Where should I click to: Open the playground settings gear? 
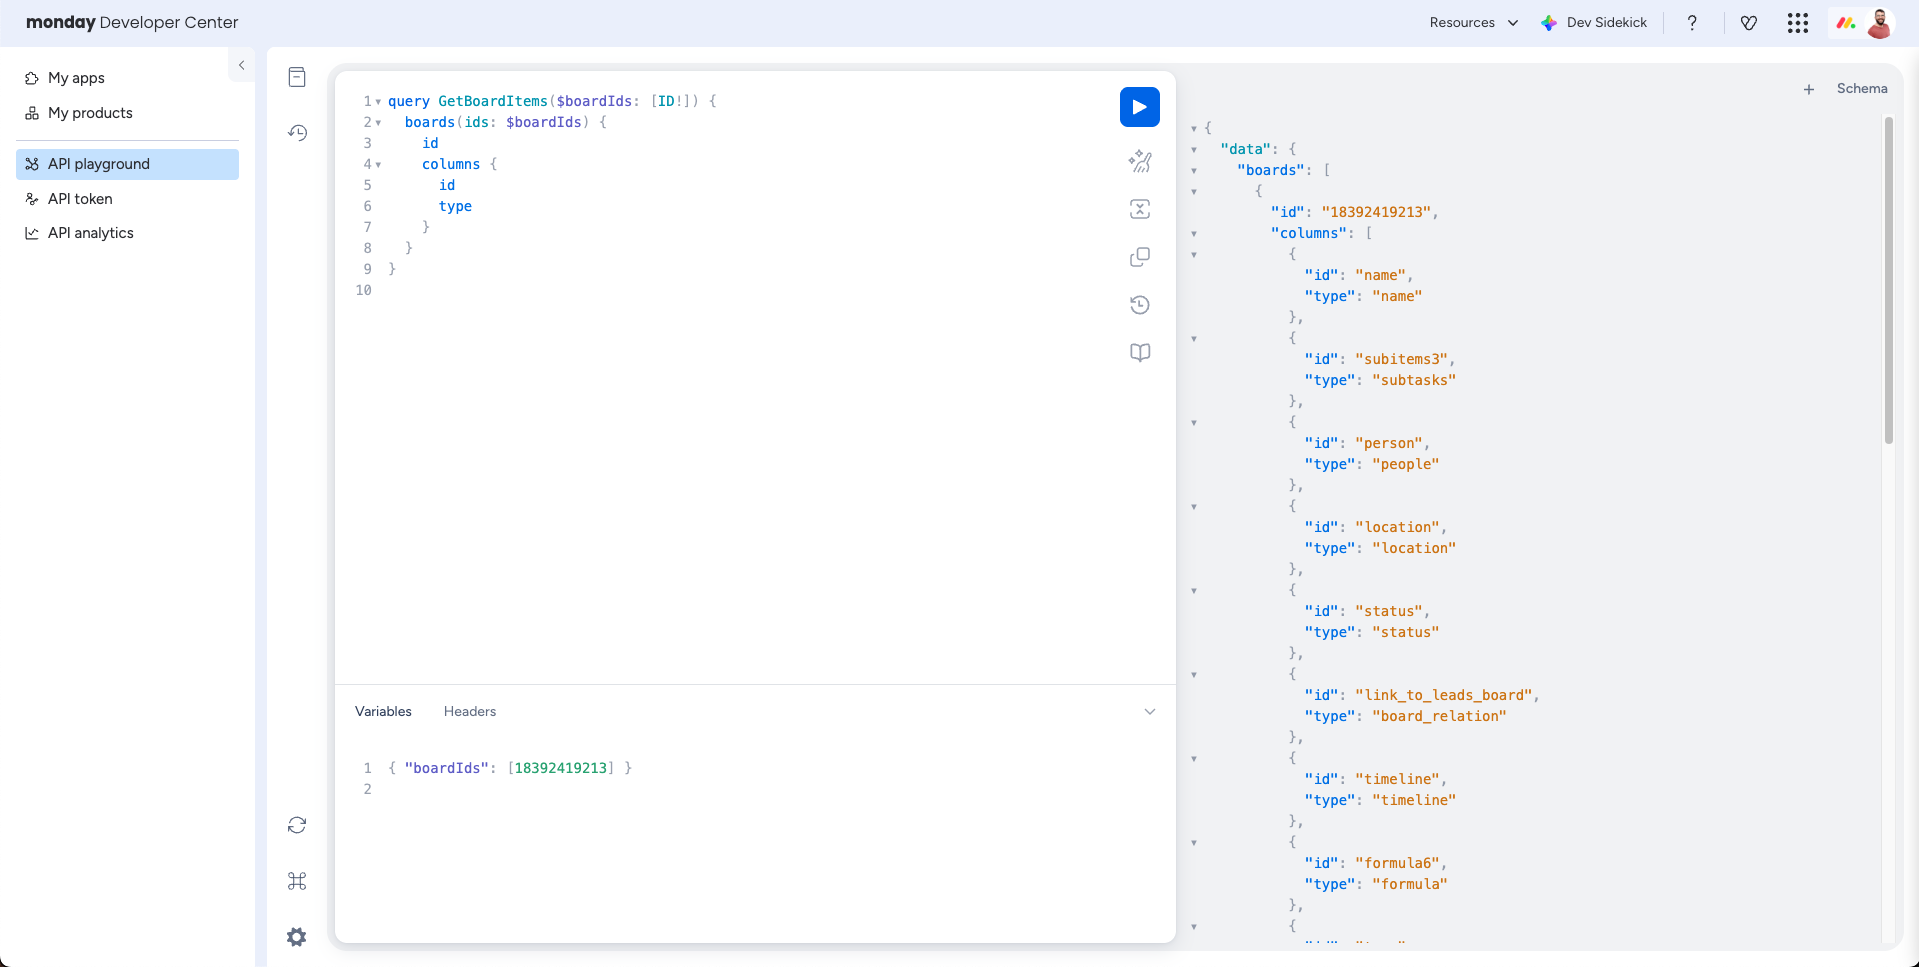pyautogui.click(x=296, y=937)
